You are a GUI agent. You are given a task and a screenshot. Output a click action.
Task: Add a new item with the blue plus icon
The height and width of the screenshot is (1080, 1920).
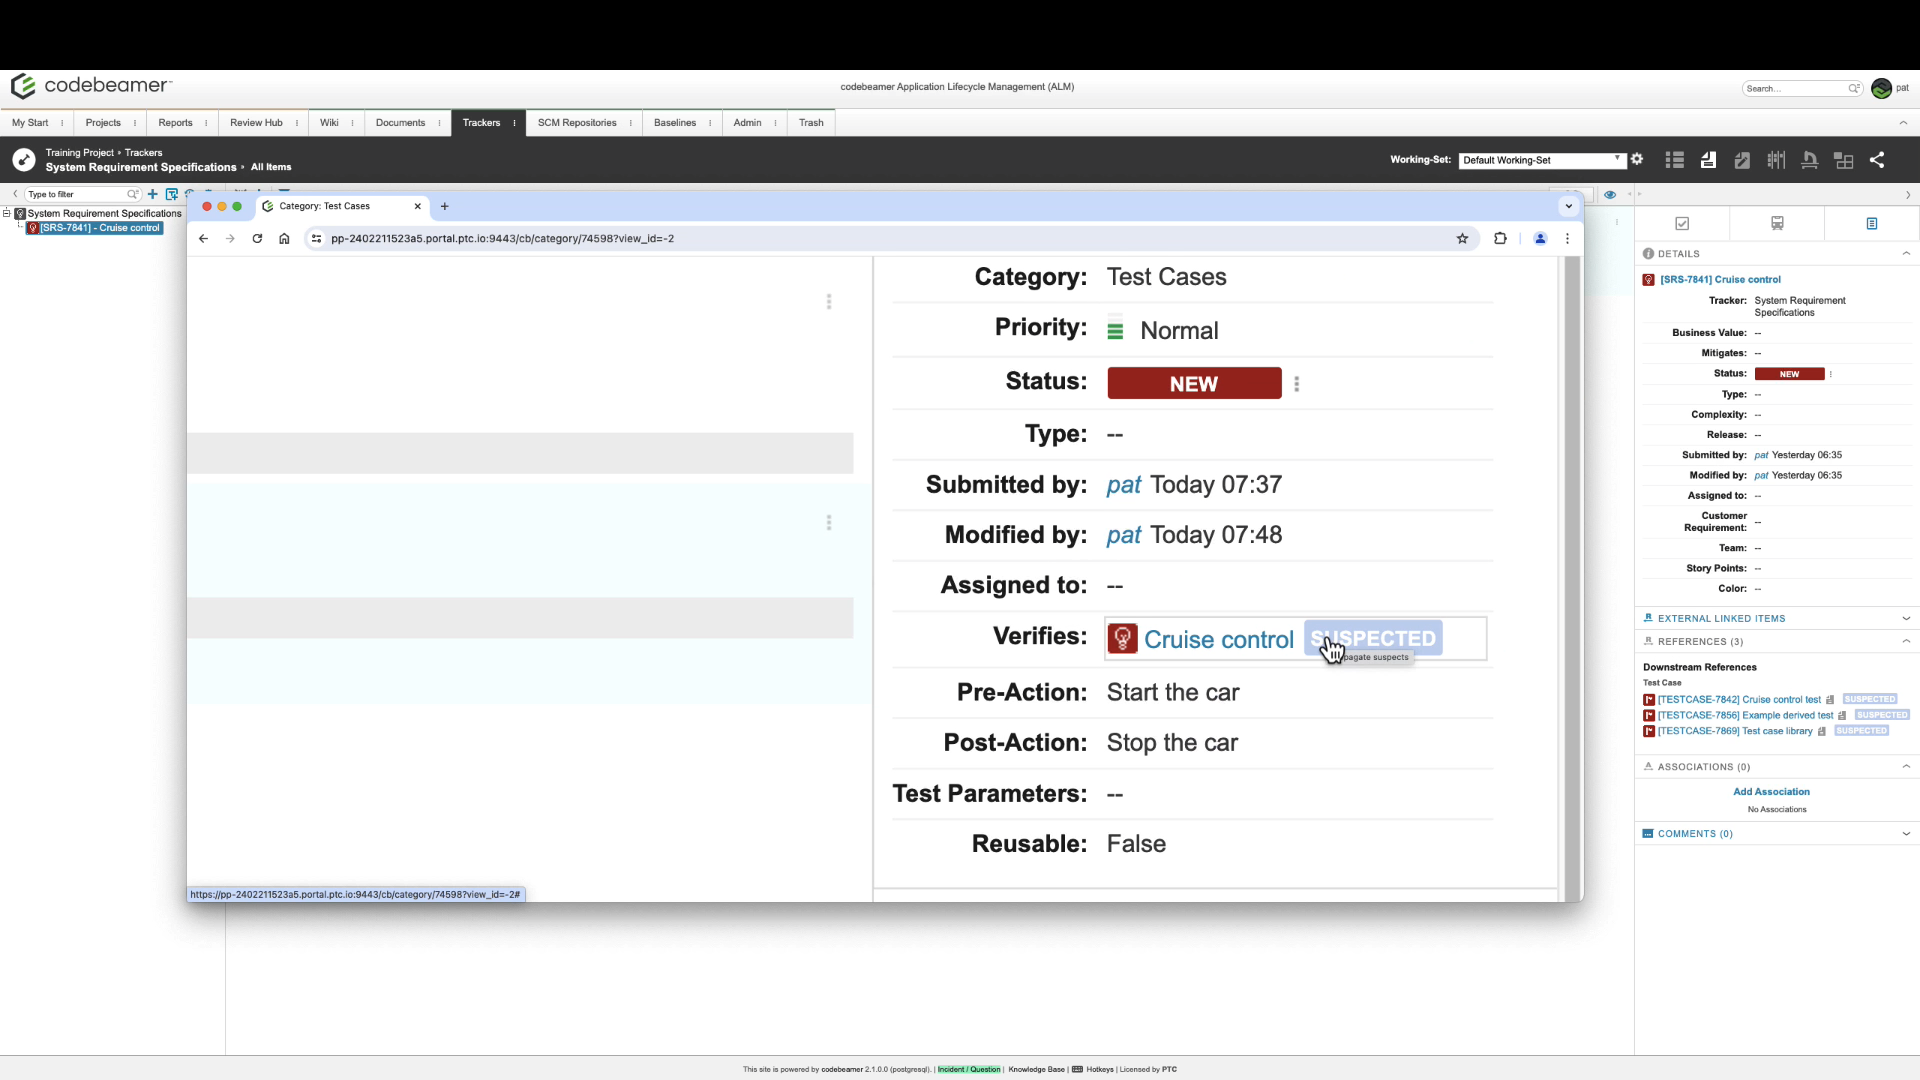click(153, 194)
